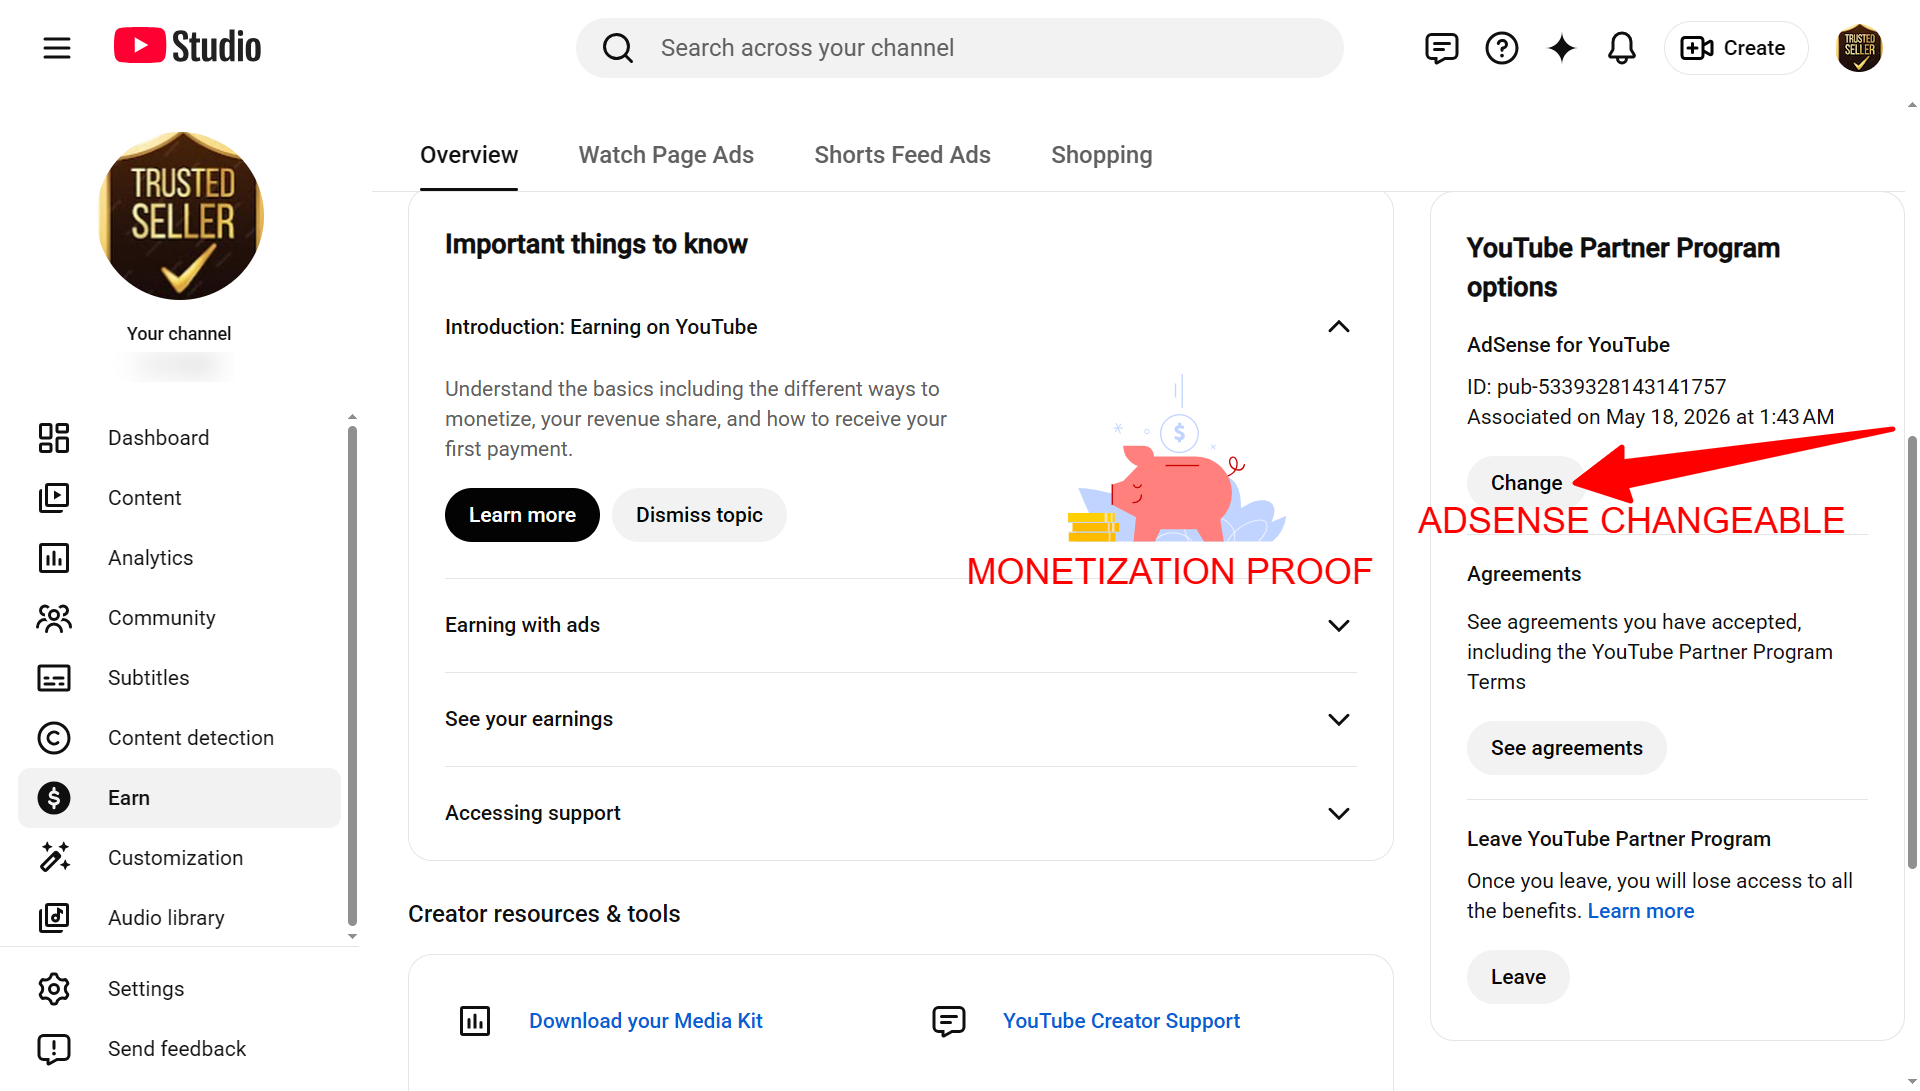
Task: Focus the Search across your channel field
Action: 960,48
